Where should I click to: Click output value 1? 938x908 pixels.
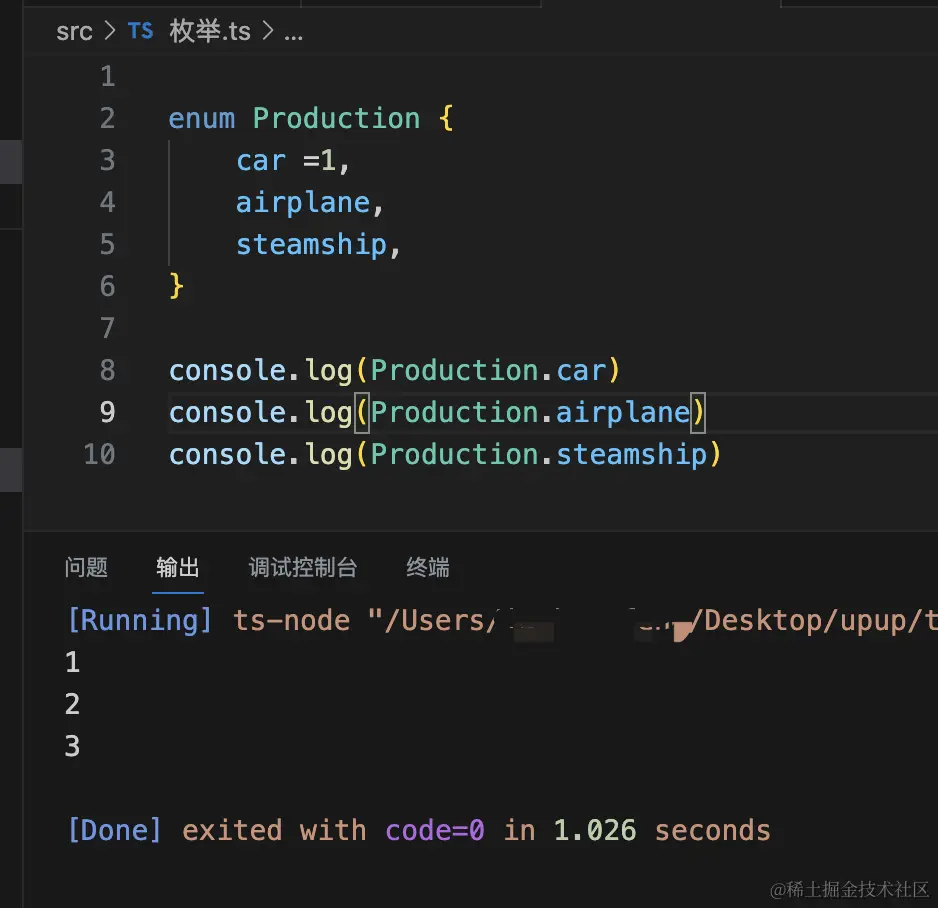72,662
